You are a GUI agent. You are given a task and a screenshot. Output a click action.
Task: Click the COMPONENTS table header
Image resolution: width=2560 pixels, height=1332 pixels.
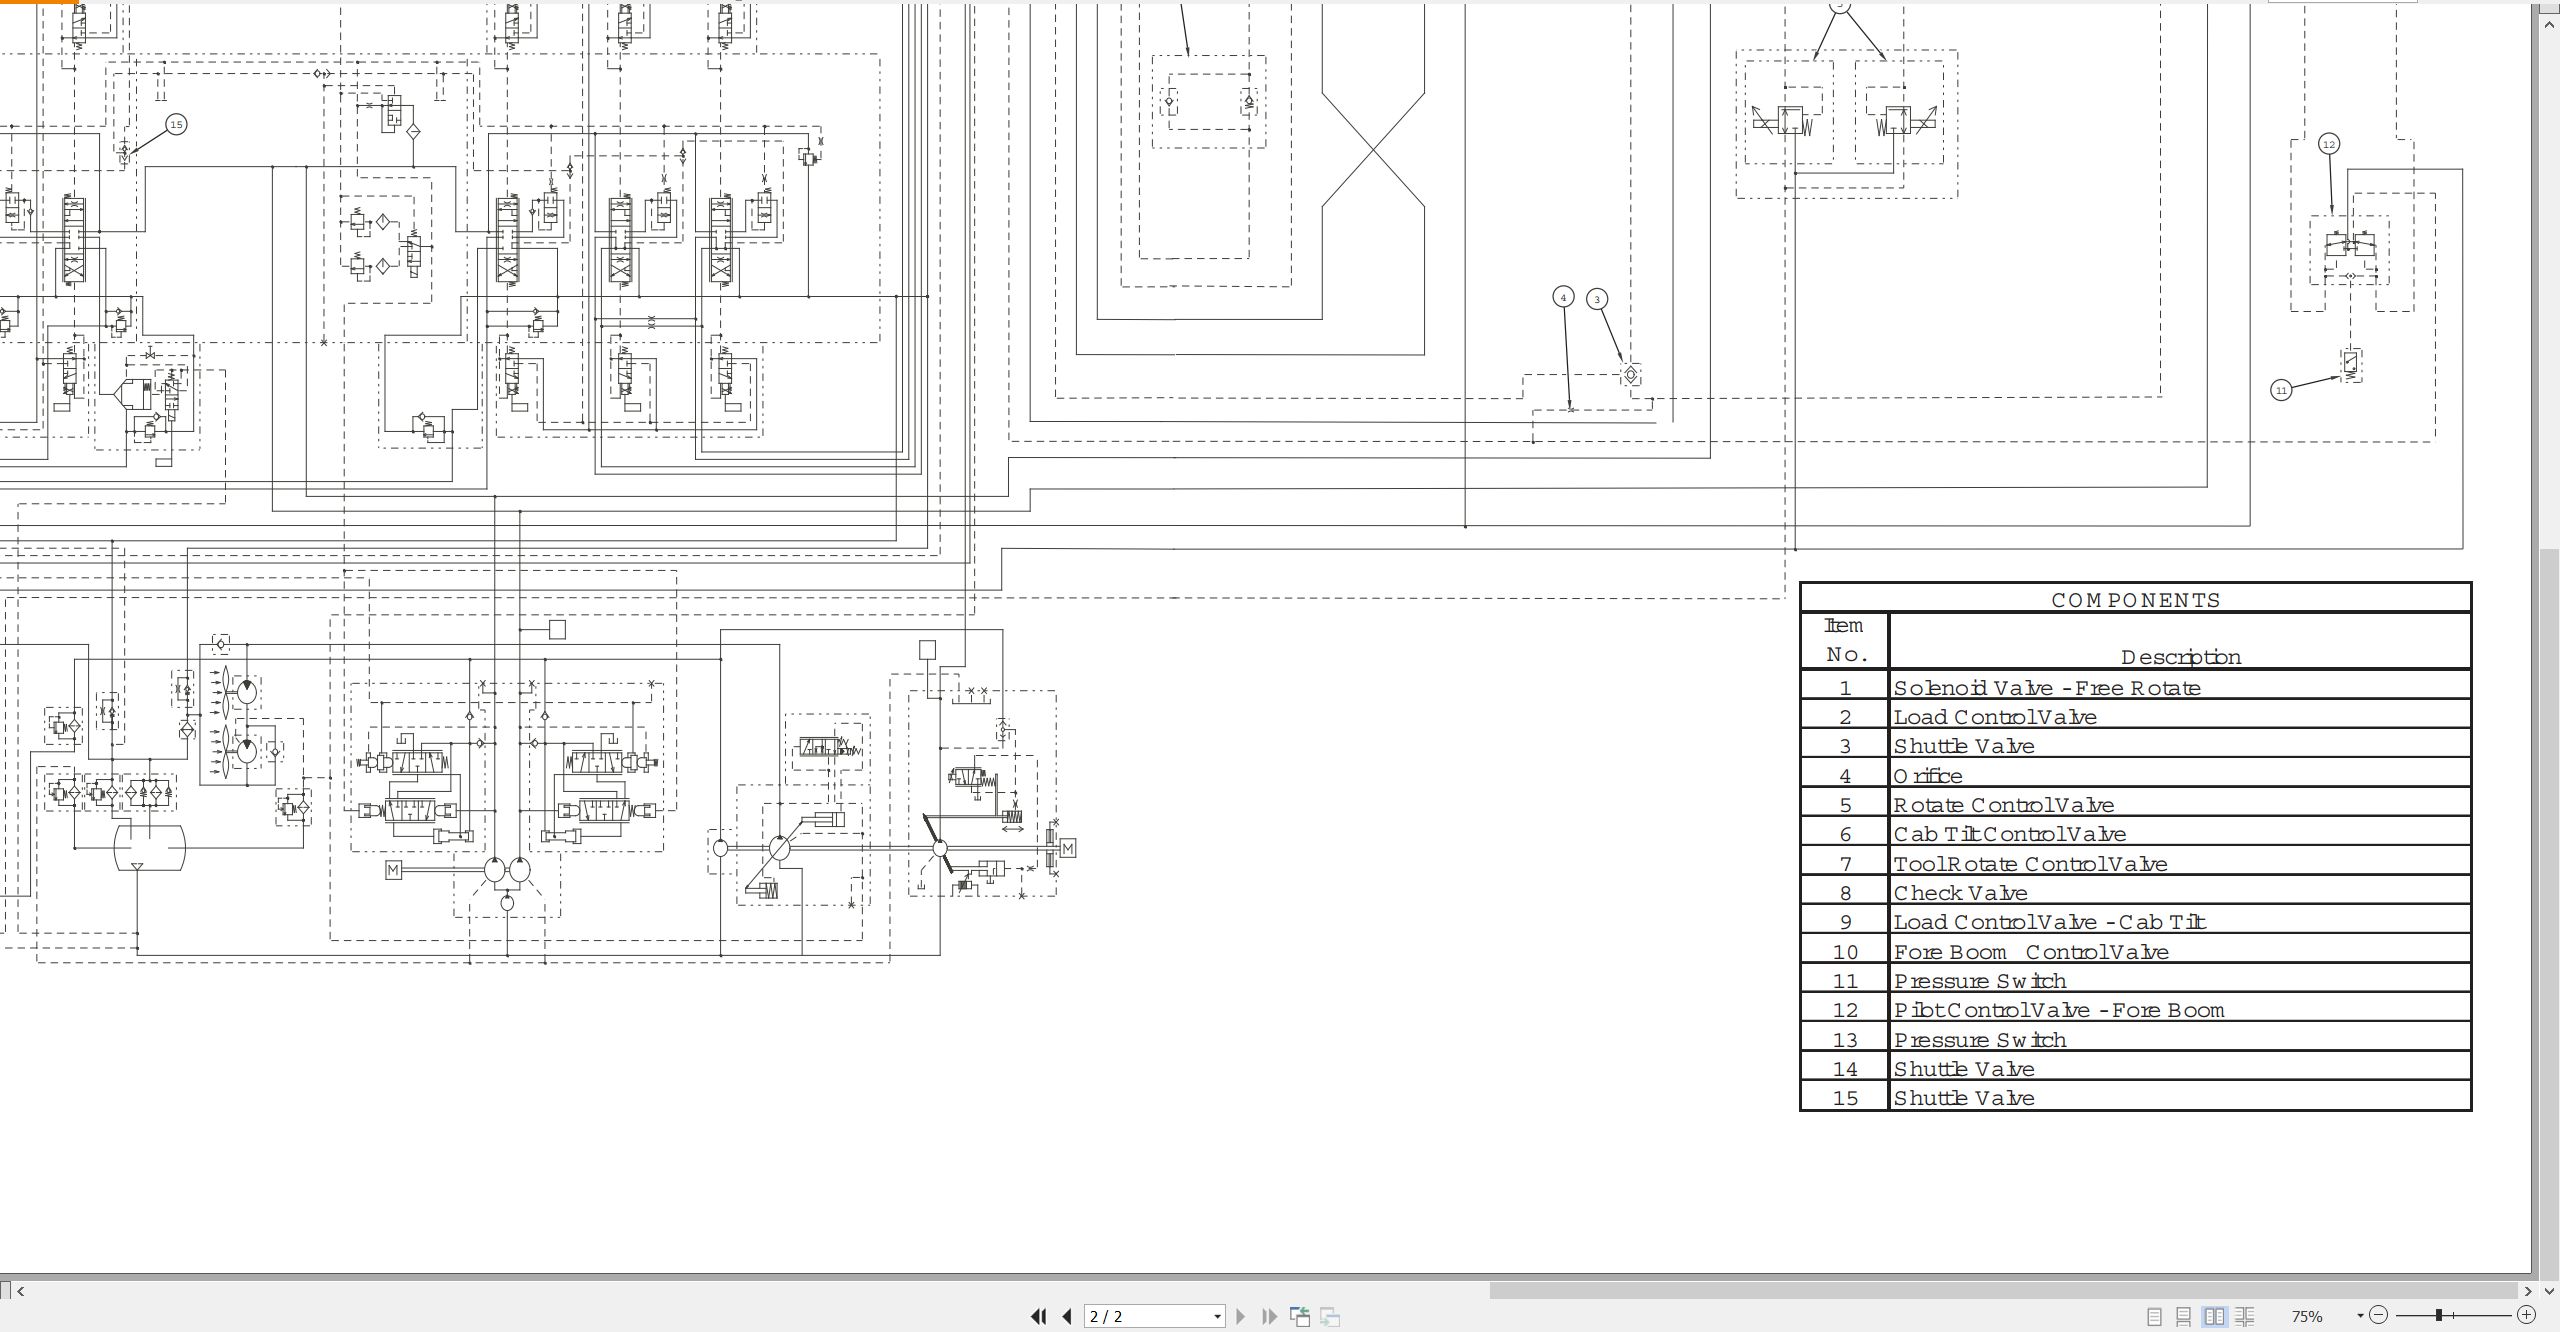[2136, 600]
